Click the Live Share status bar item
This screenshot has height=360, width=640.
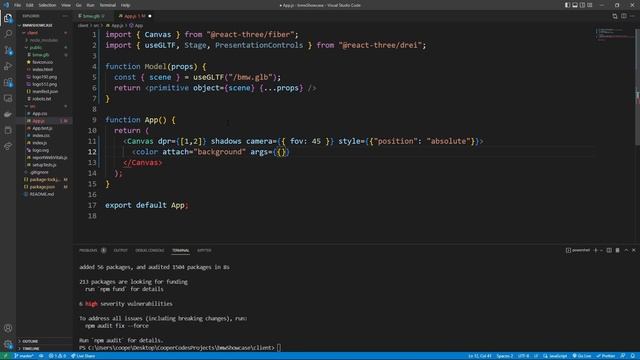point(83,356)
